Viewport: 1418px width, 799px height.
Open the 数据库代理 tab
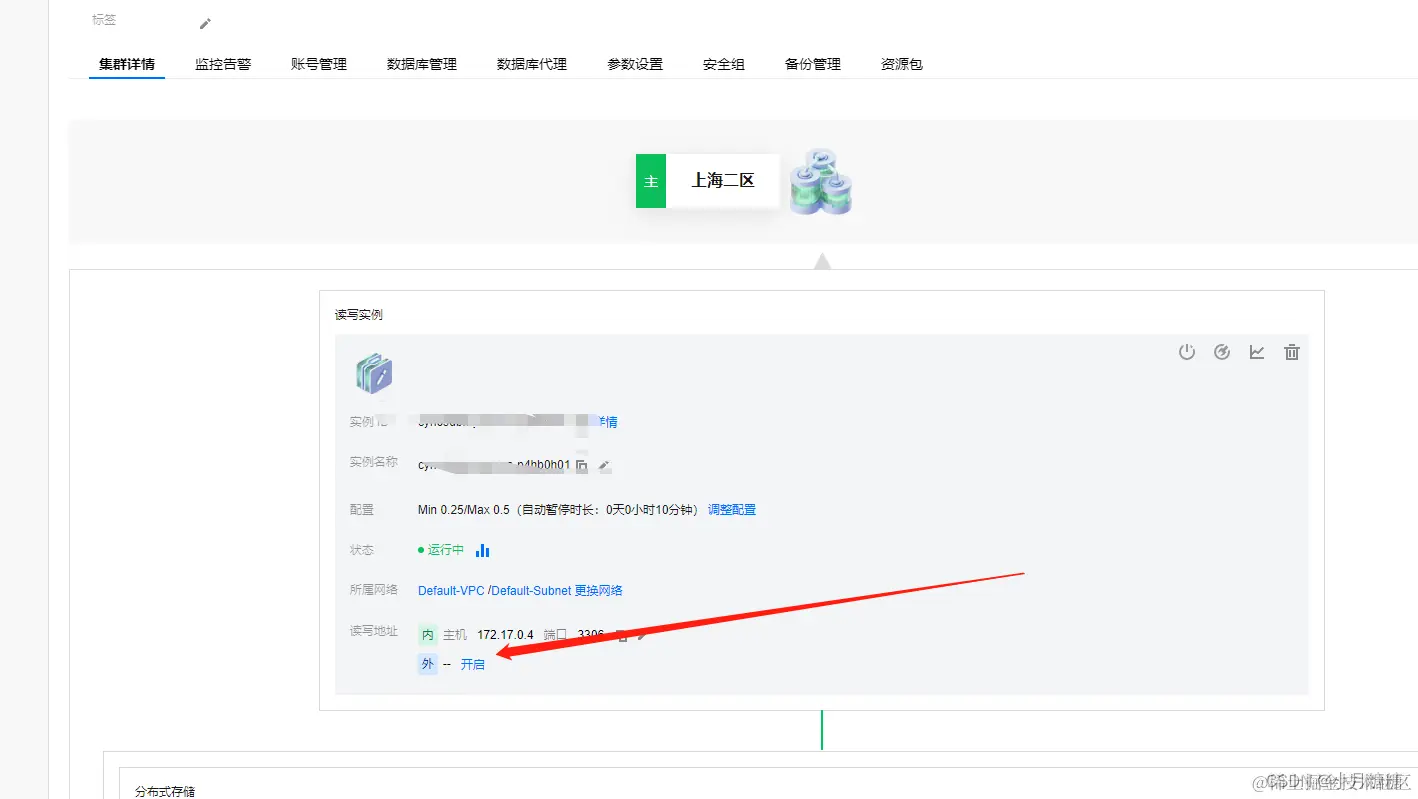(530, 63)
